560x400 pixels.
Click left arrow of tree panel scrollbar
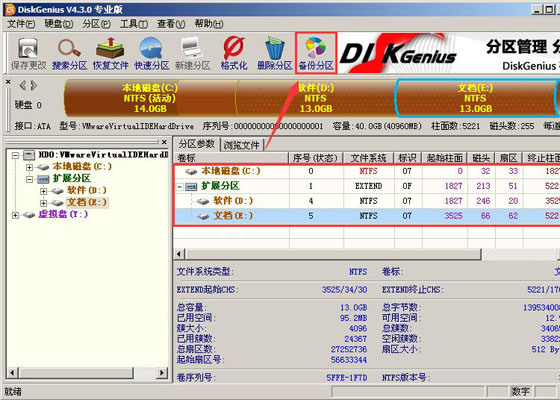pyautogui.click(x=12, y=373)
